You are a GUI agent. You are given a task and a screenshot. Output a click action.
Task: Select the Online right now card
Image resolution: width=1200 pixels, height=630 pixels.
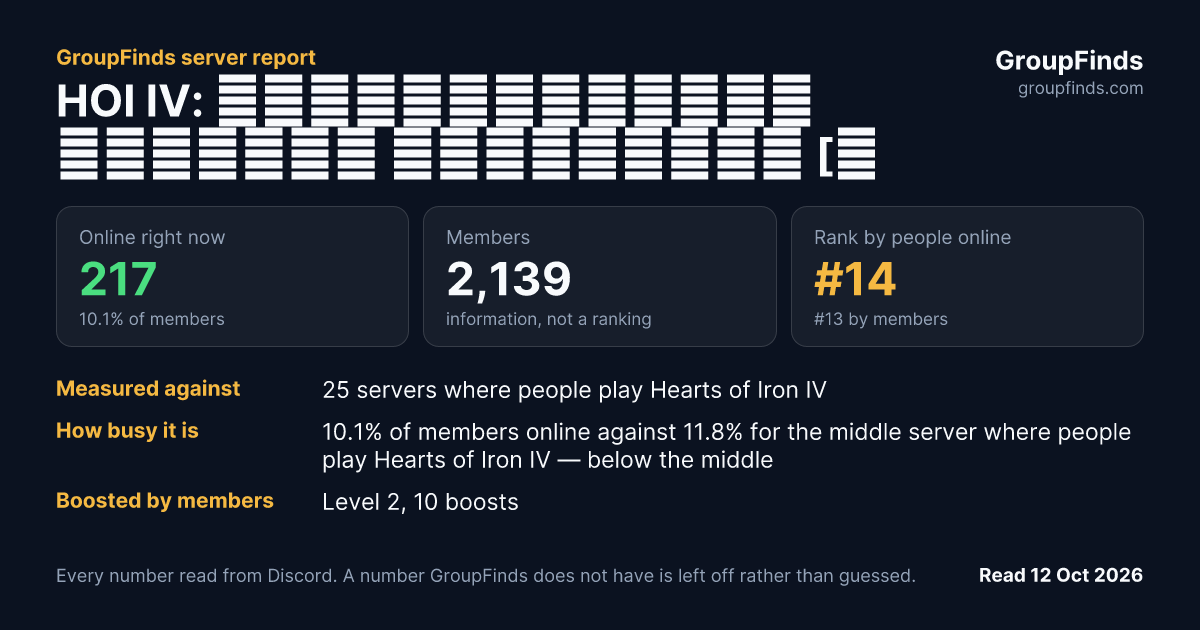click(232, 276)
